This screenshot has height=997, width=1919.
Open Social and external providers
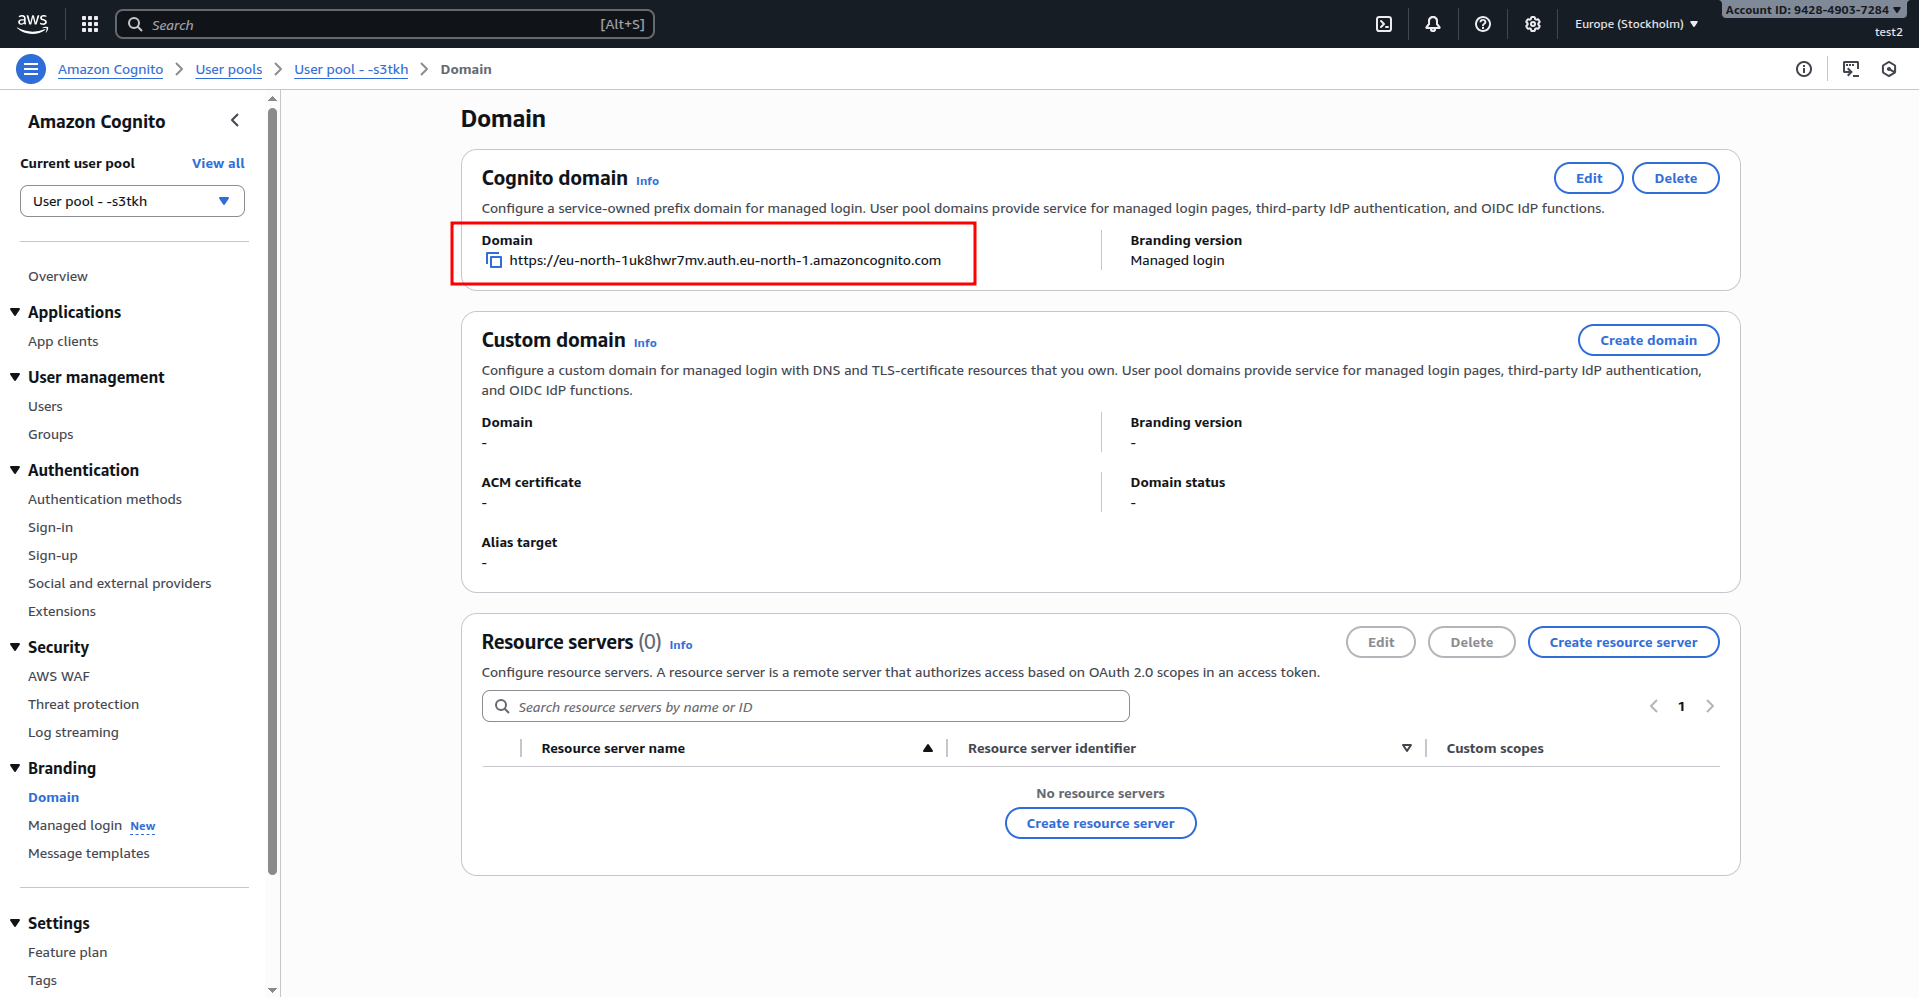pos(120,583)
